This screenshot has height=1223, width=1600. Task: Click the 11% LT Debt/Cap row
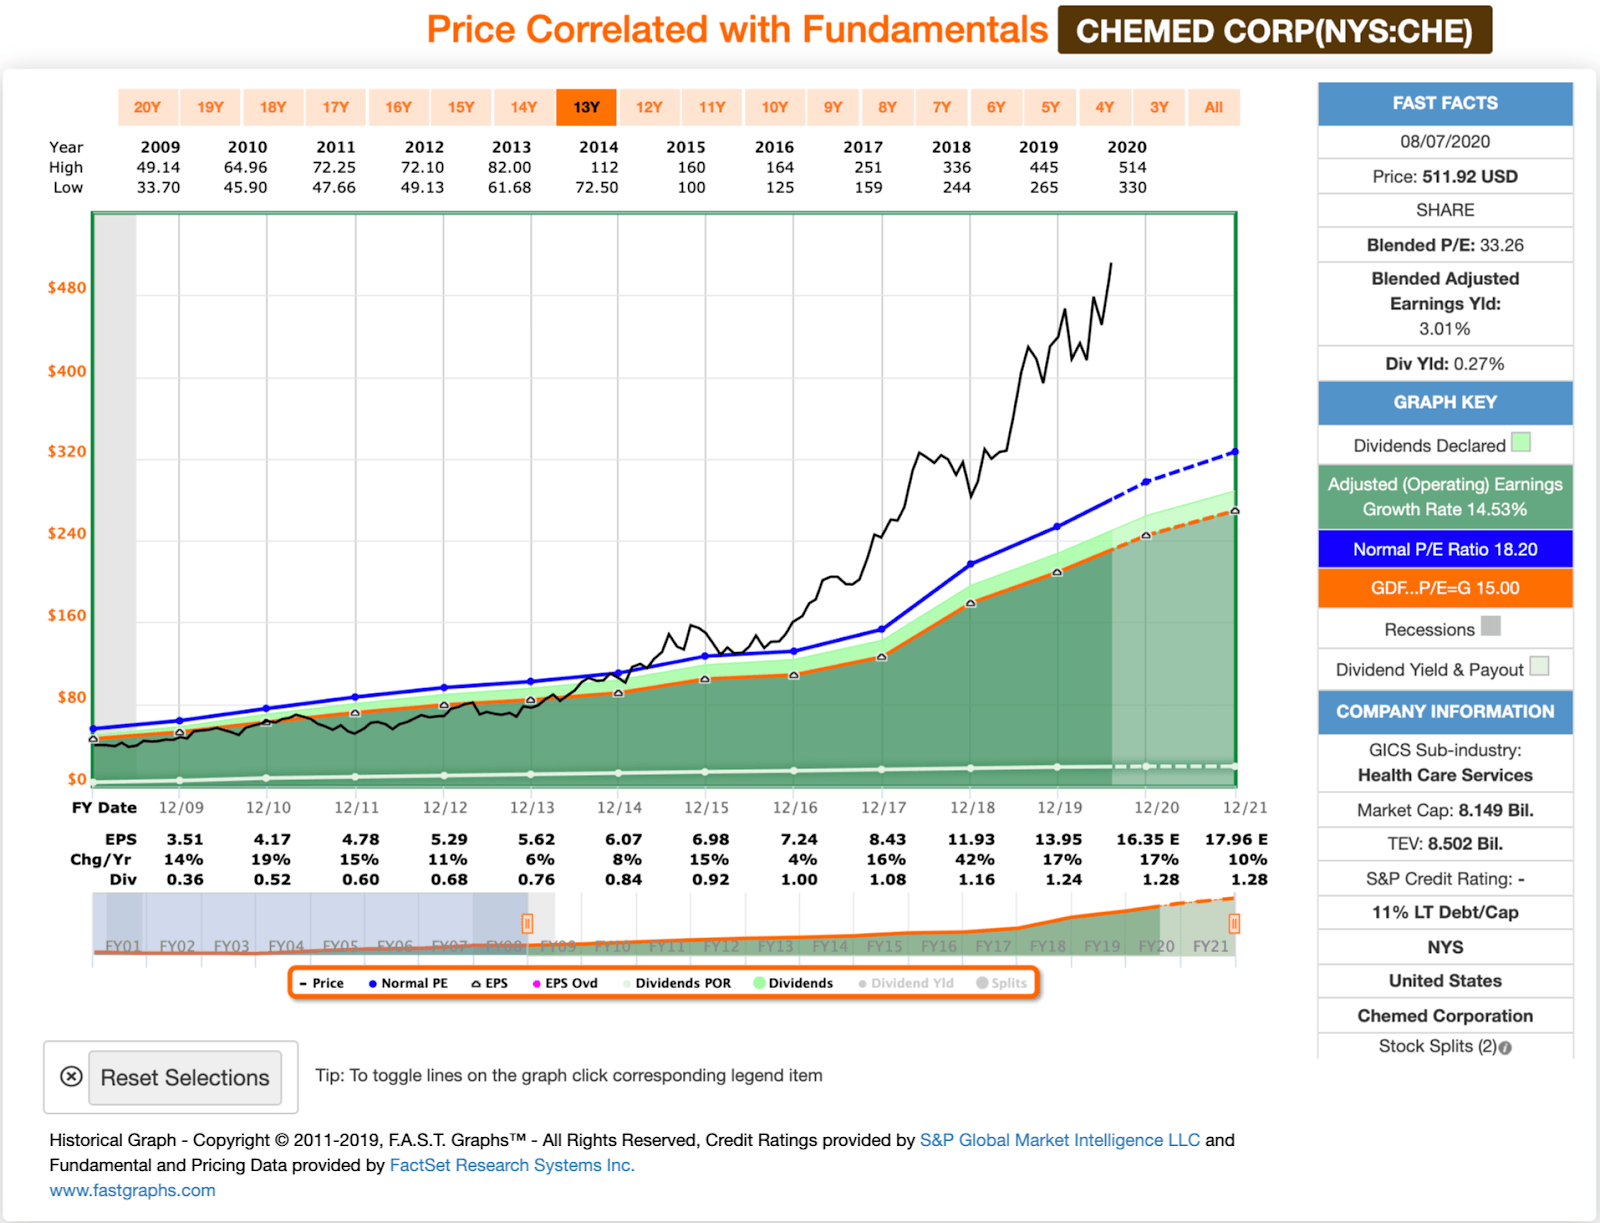(1445, 912)
